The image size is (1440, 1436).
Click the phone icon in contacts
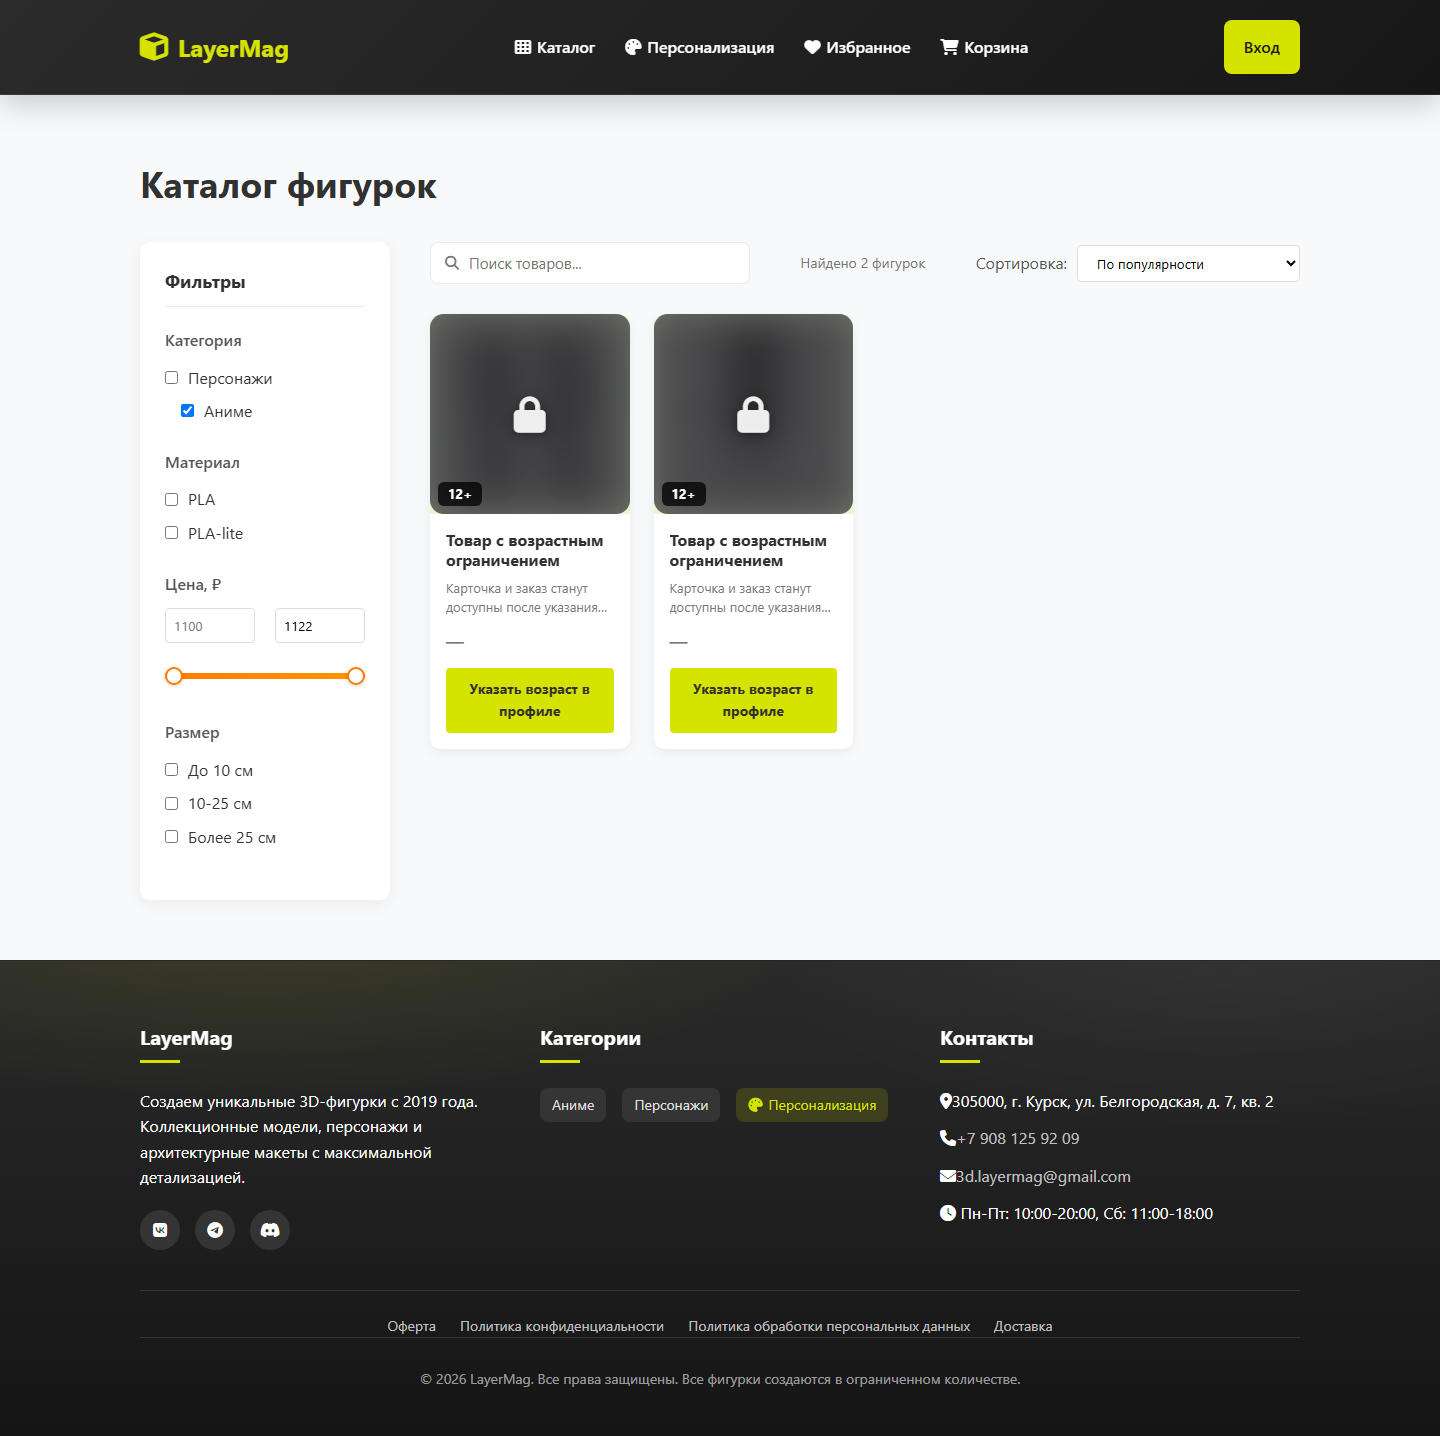coord(948,1138)
